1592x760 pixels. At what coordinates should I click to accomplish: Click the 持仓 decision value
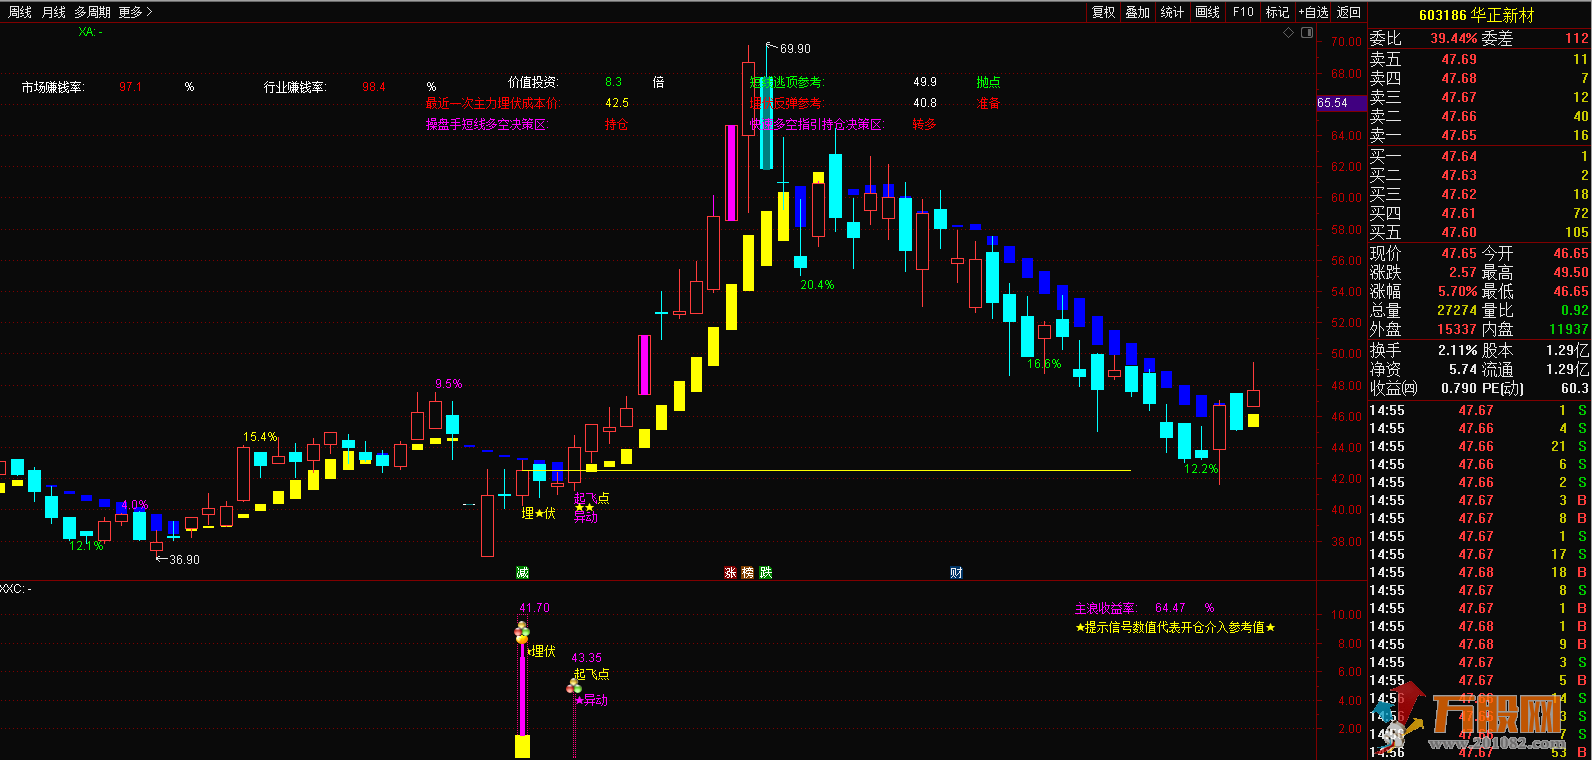(x=616, y=124)
